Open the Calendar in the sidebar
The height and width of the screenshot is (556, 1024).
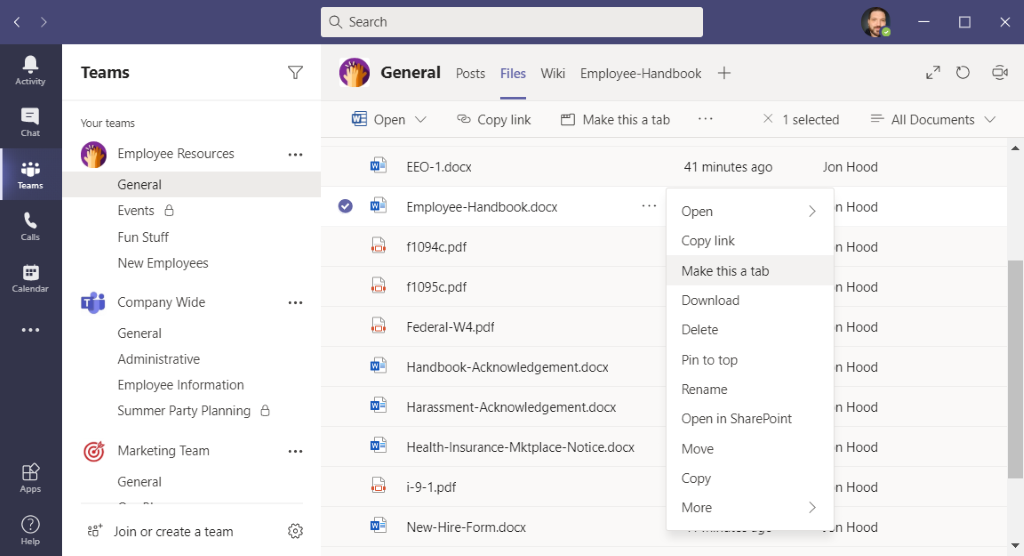coord(30,278)
